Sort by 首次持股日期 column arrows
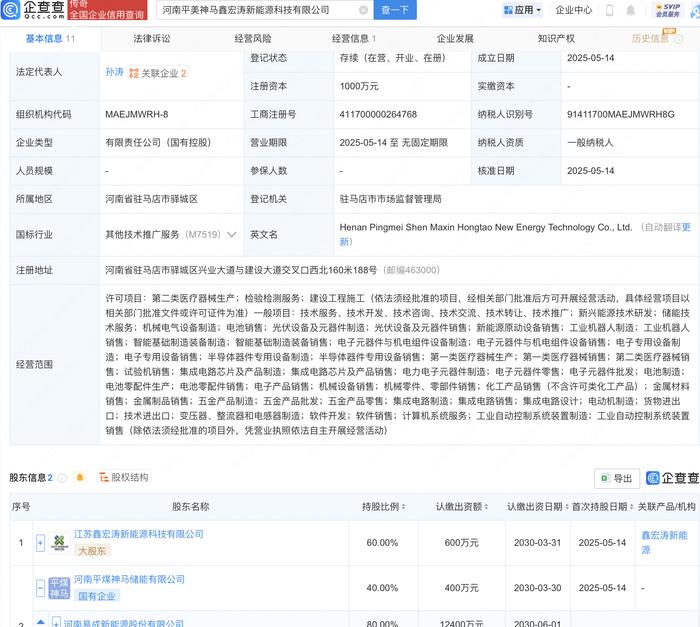The image size is (700, 627). click(632, 507)
